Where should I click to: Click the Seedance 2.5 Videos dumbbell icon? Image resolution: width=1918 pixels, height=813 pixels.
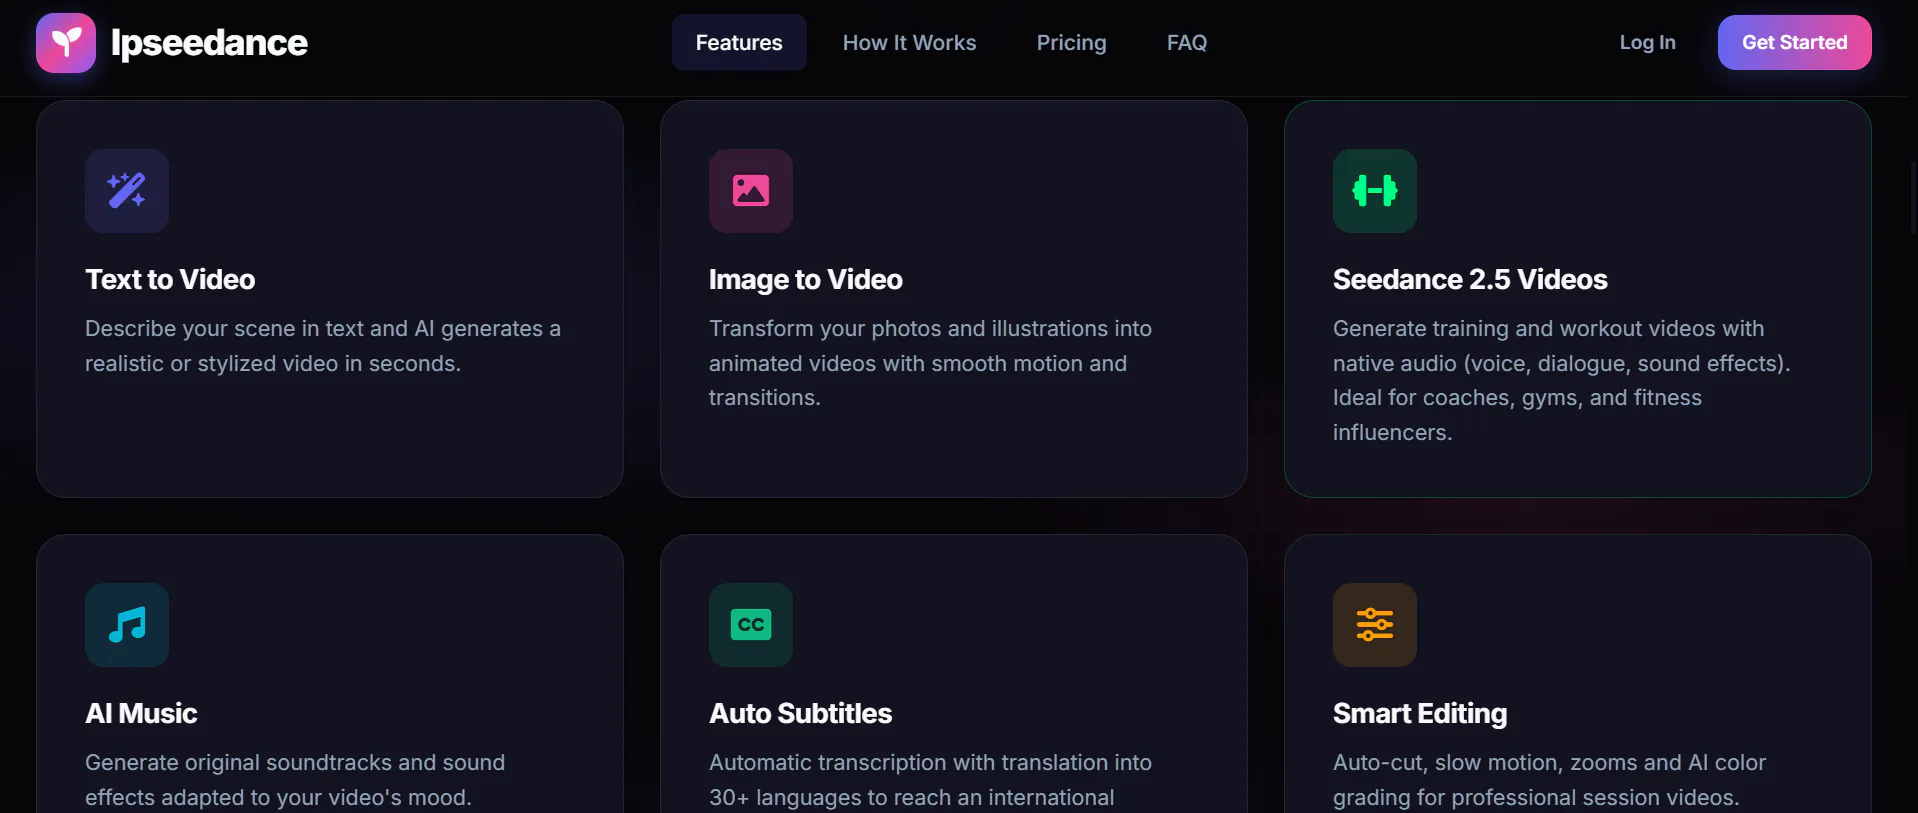tap(1375, 191)
